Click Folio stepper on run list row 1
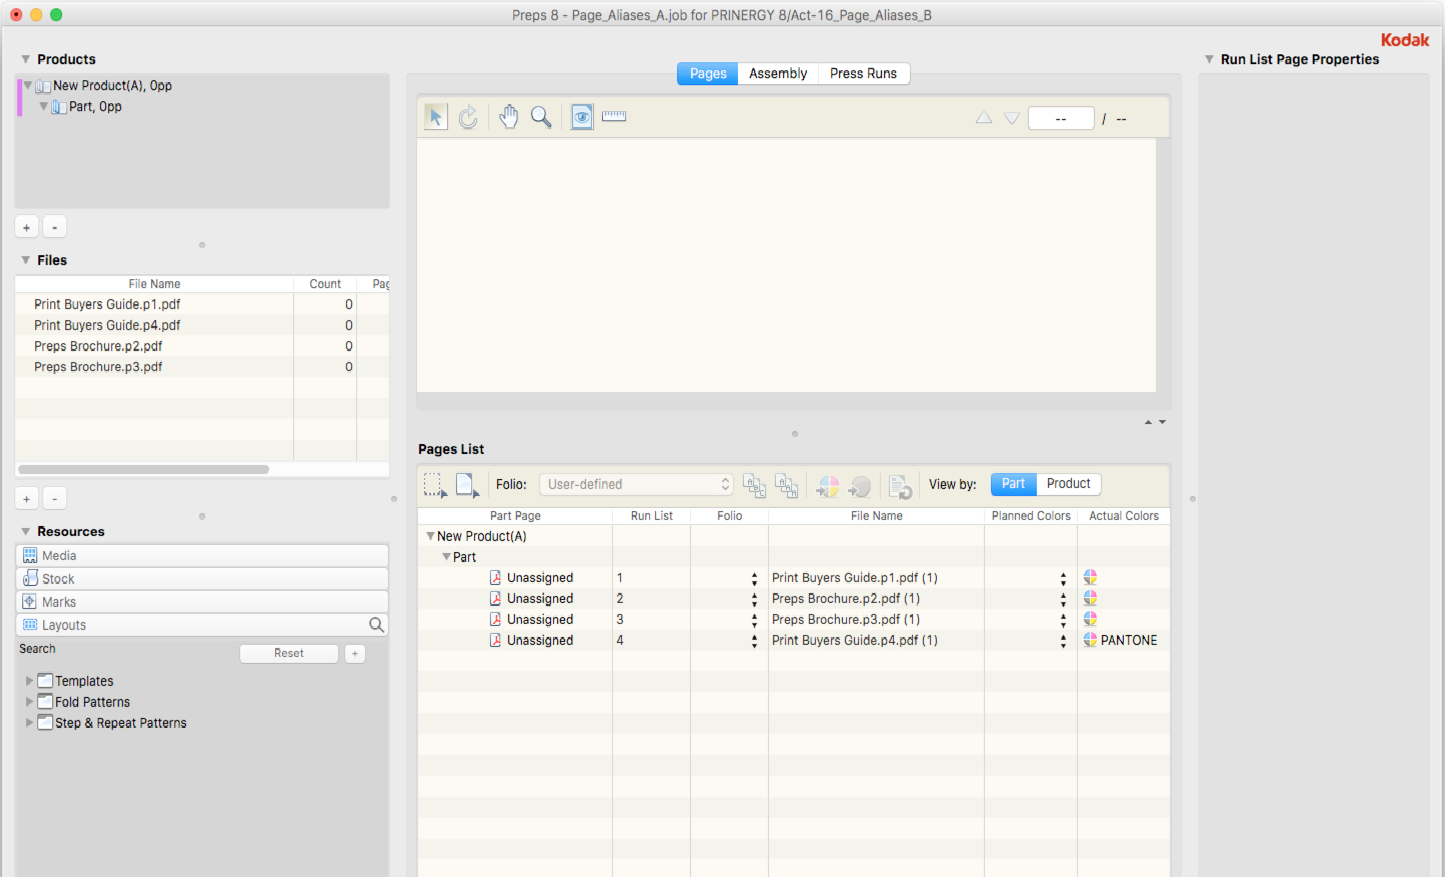Image resolution: width=1445 pixels, height=877 pixels. pyautogui.click(x=754, y=579)
